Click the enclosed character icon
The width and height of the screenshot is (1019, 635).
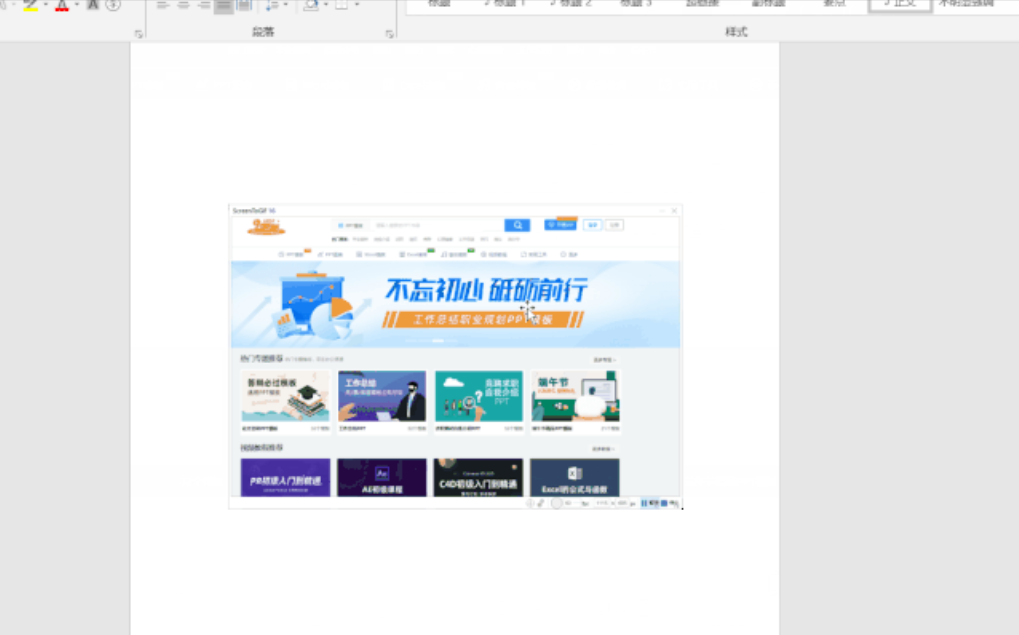point(113,5)
